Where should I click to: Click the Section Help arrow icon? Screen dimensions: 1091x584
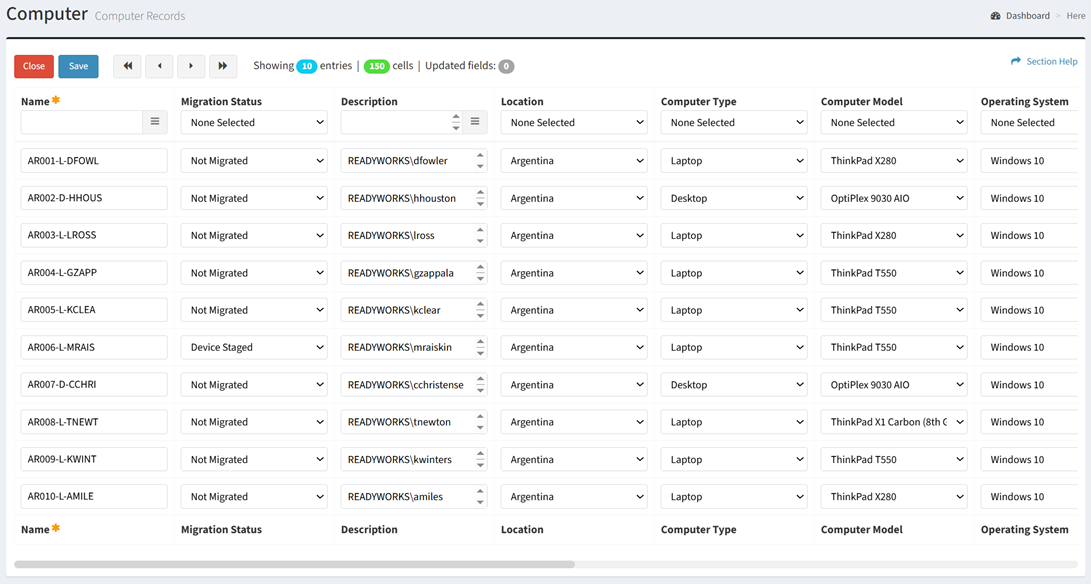coord(1016,61)
